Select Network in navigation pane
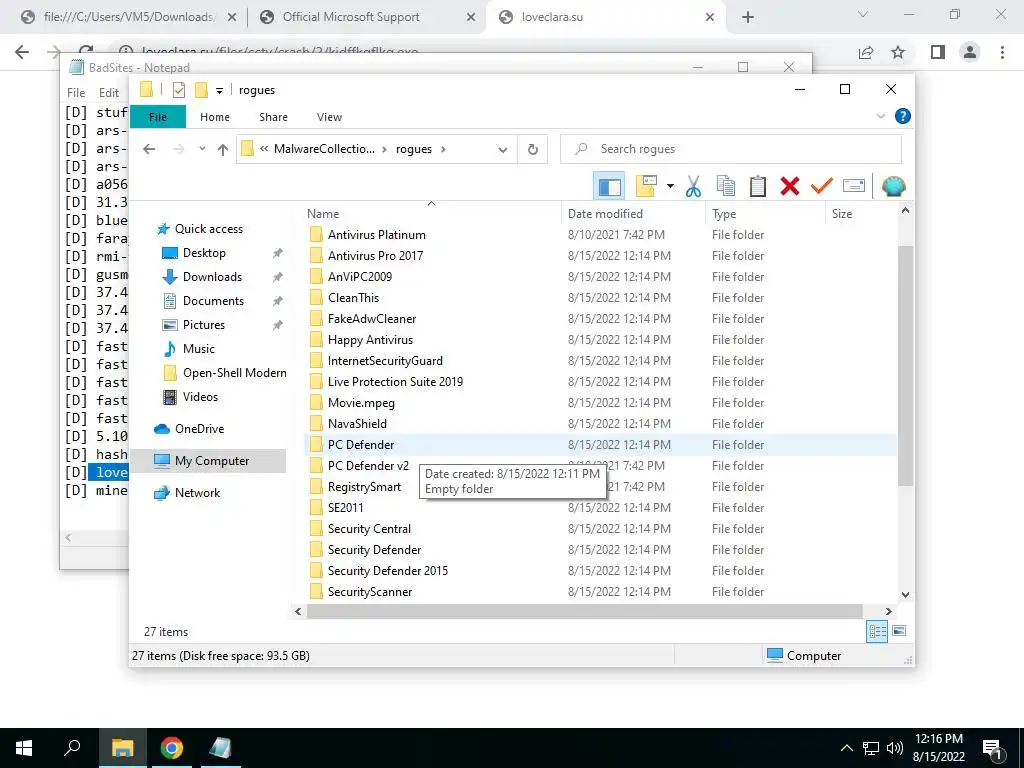Viewport: 1024px width, 768px height. (x=197, y=493)
